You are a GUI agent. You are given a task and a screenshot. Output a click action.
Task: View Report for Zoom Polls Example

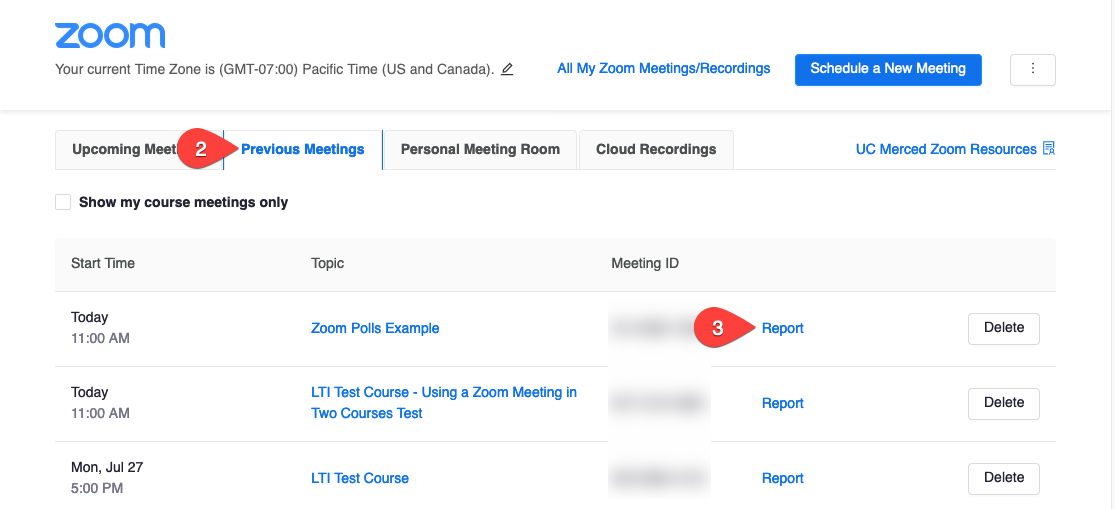pos(783,328)
